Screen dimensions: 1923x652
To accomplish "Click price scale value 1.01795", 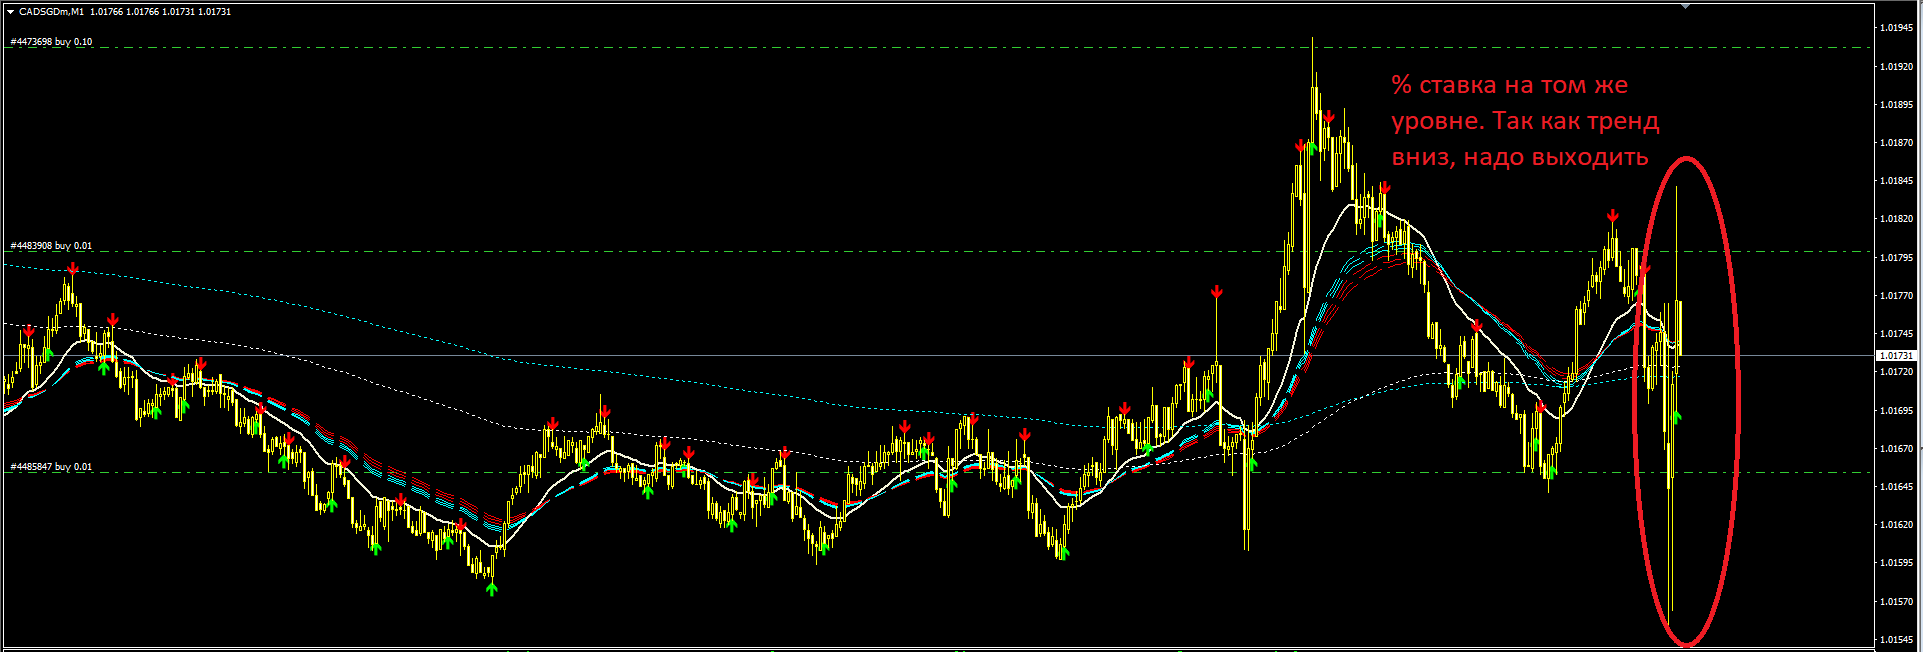I will pos(1897,258).
